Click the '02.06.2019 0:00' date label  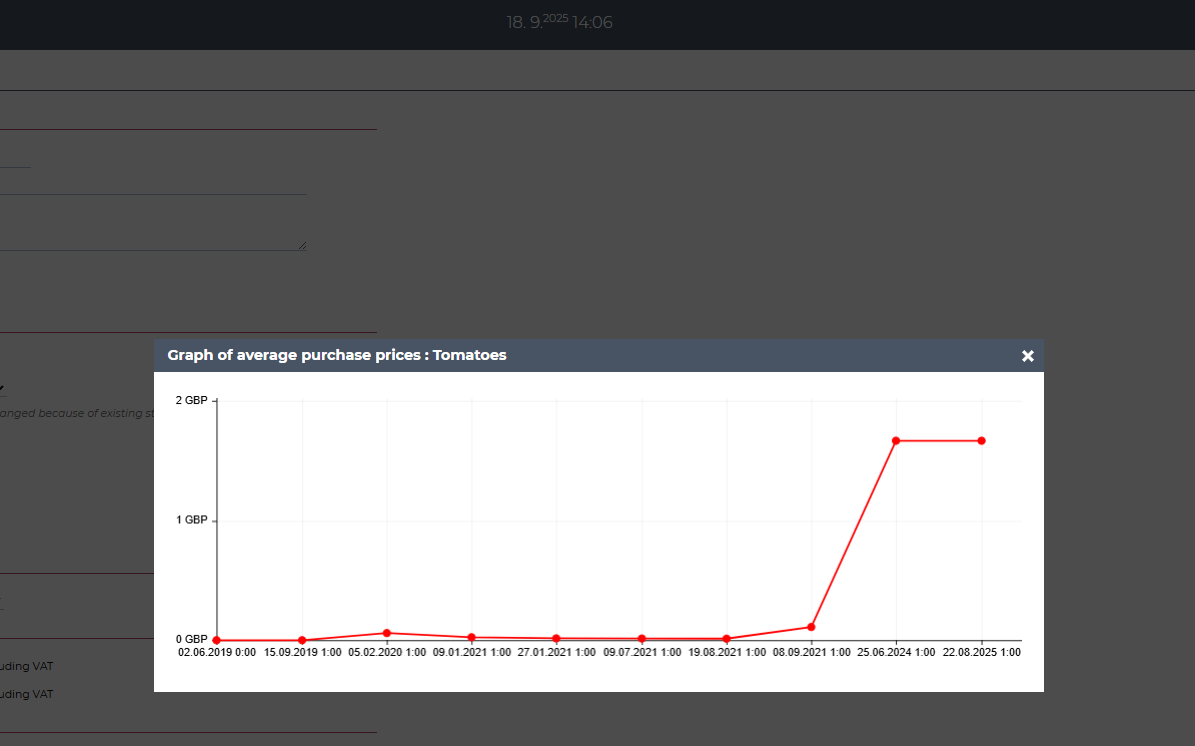pyautogui.click(x=217, y=652)
